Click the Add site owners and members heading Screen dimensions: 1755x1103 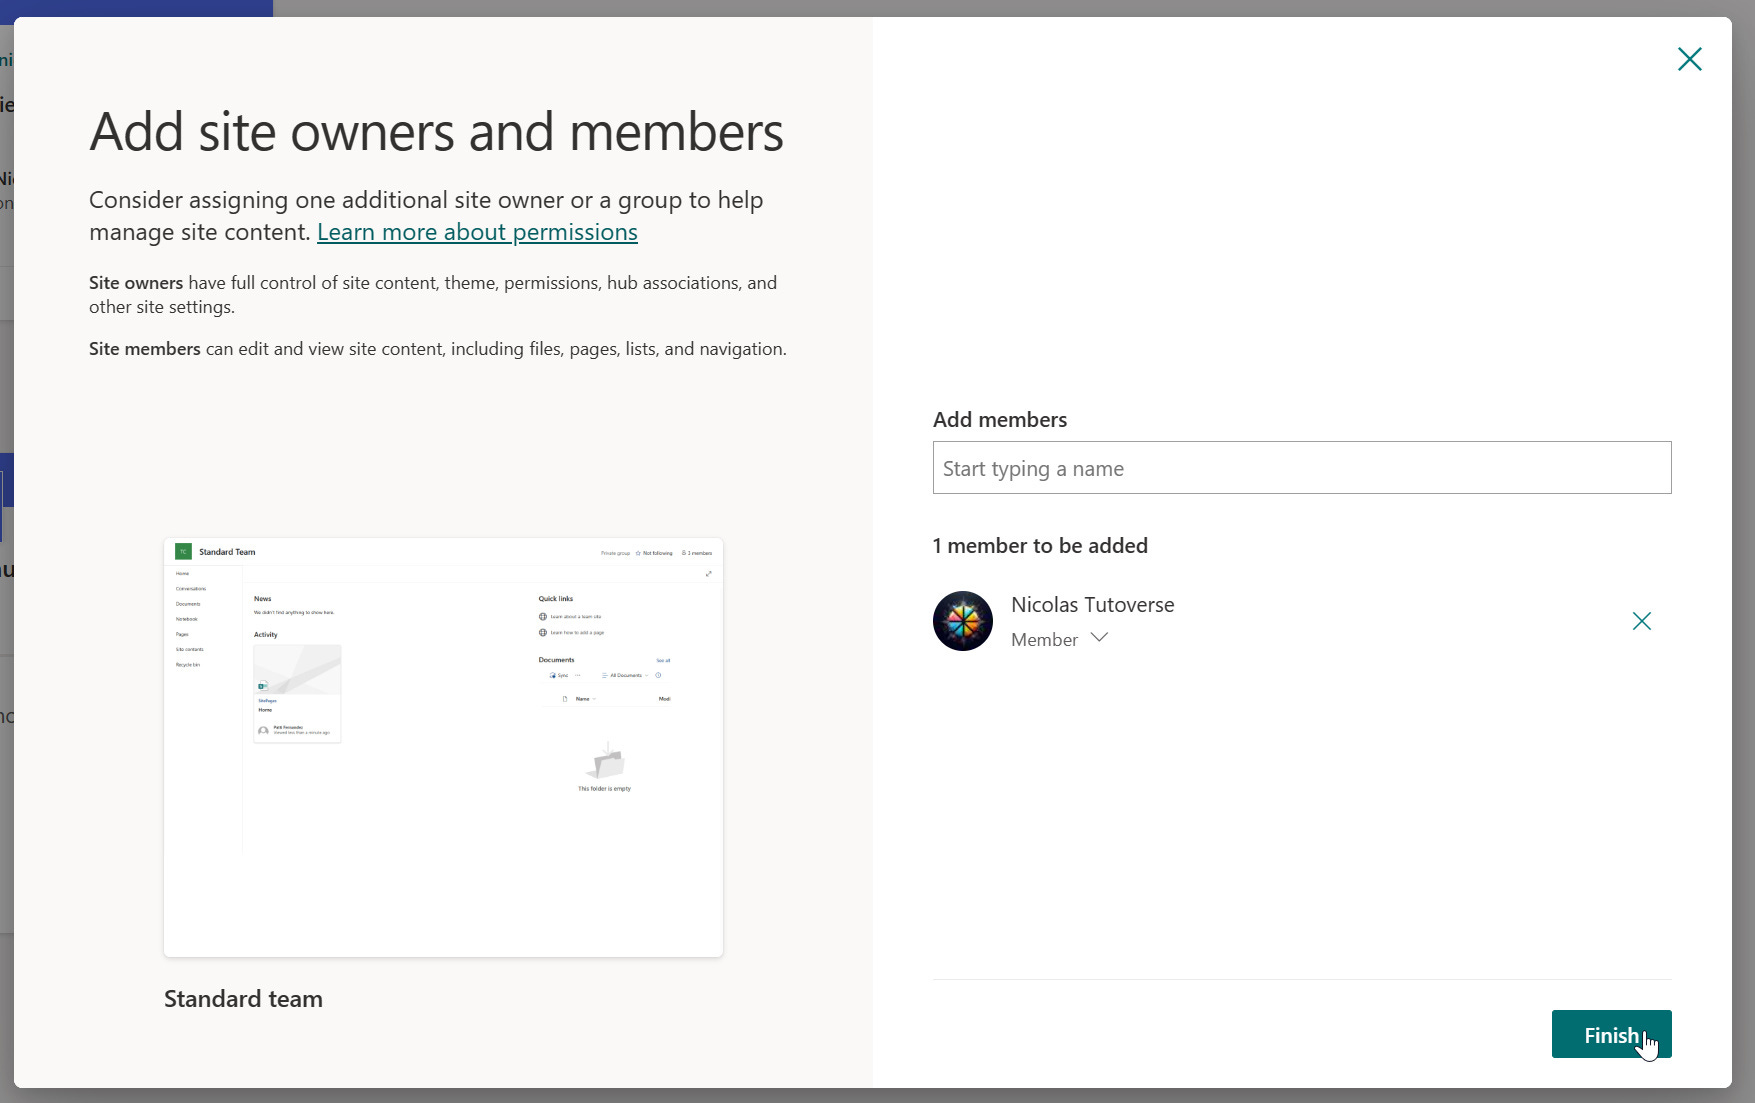point(436,132)
